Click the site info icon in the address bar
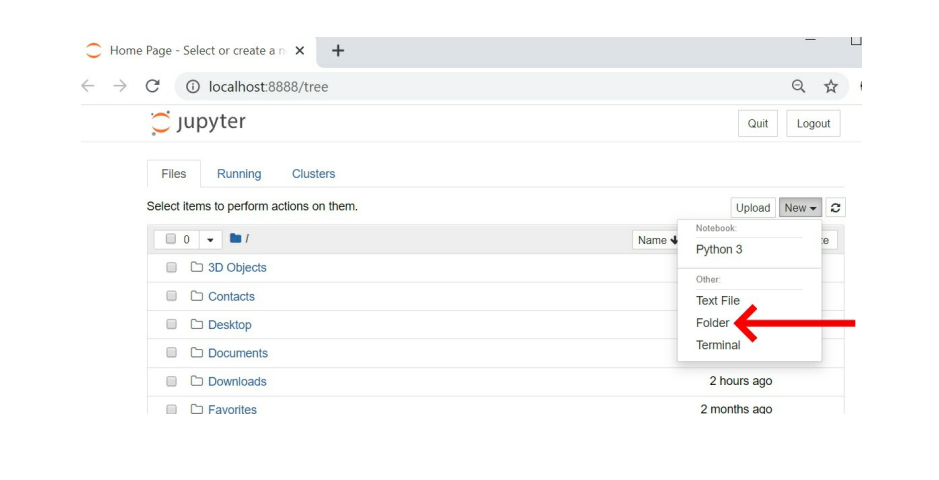939x480 pixels. click(x=193, y=87)
